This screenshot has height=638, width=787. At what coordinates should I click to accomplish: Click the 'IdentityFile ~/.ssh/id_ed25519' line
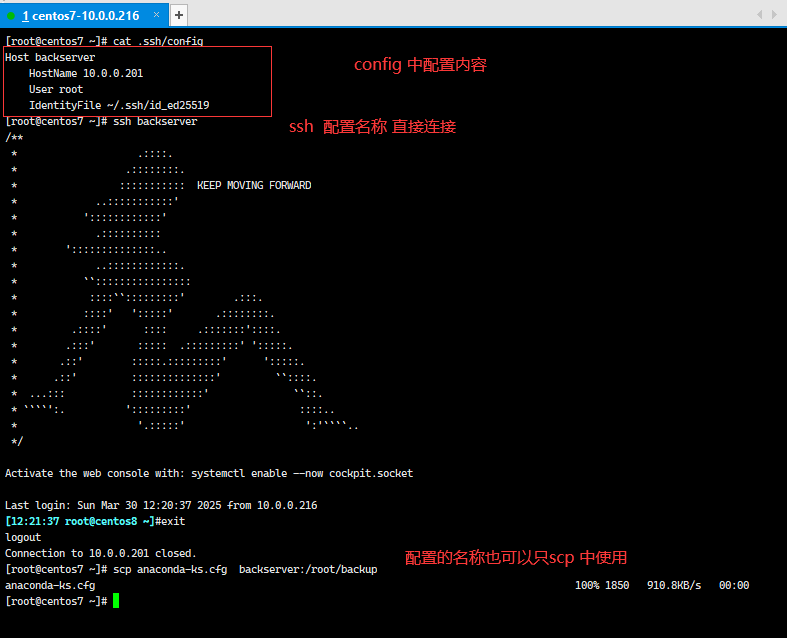[x=119, y=105]
